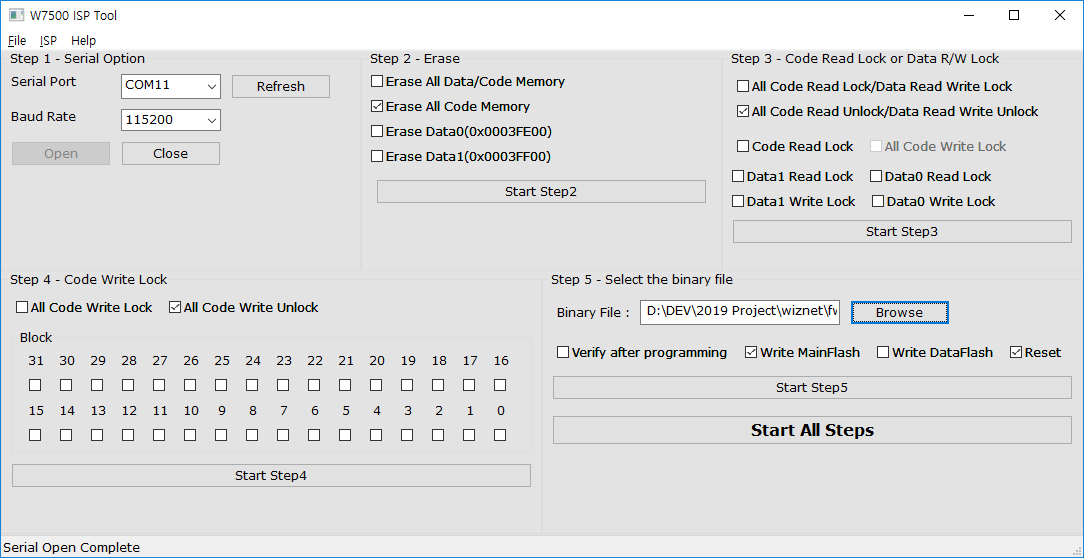Select block 31 checkbox
This screenshot has width=1084, height=558.
pos(35,385)
